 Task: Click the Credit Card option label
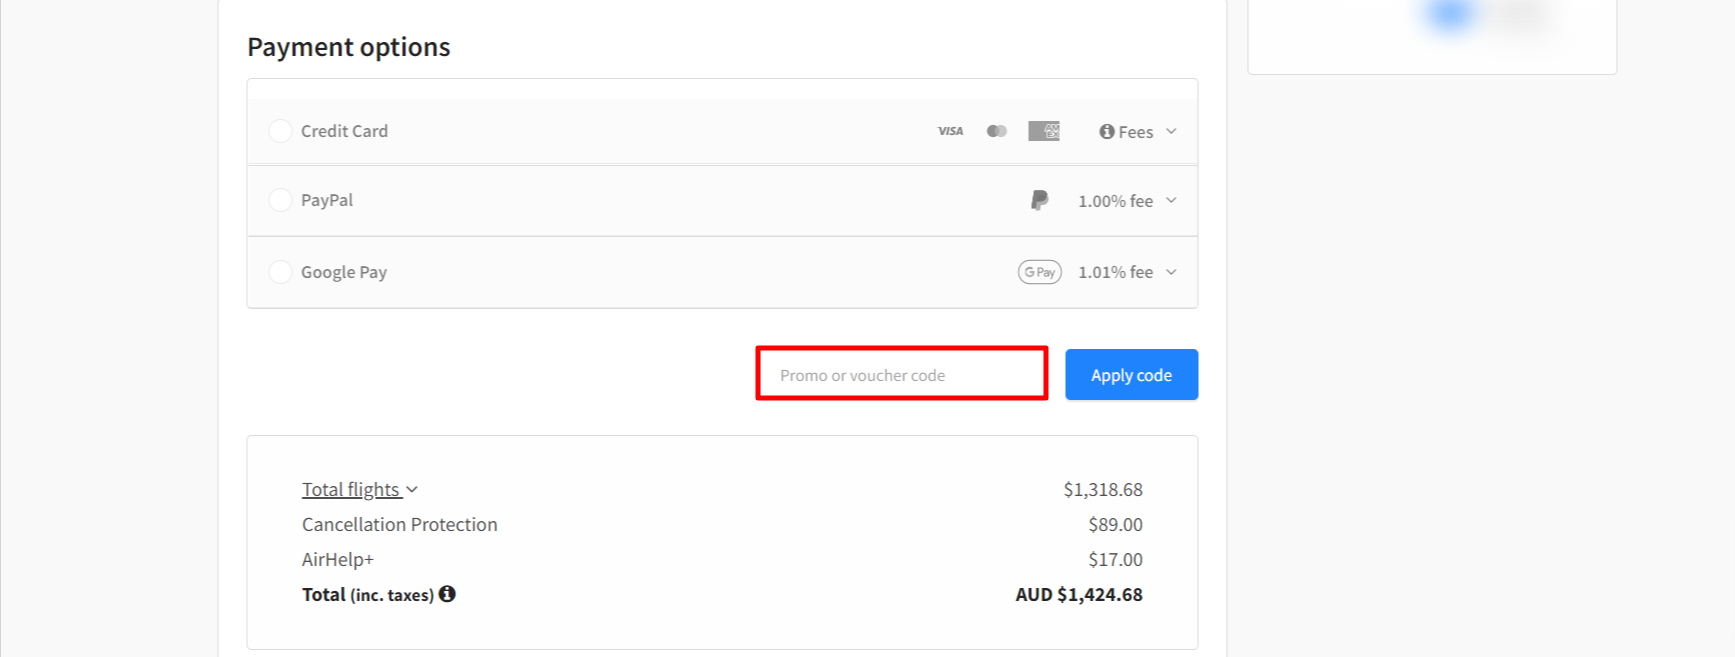click(x=344, y=131)
